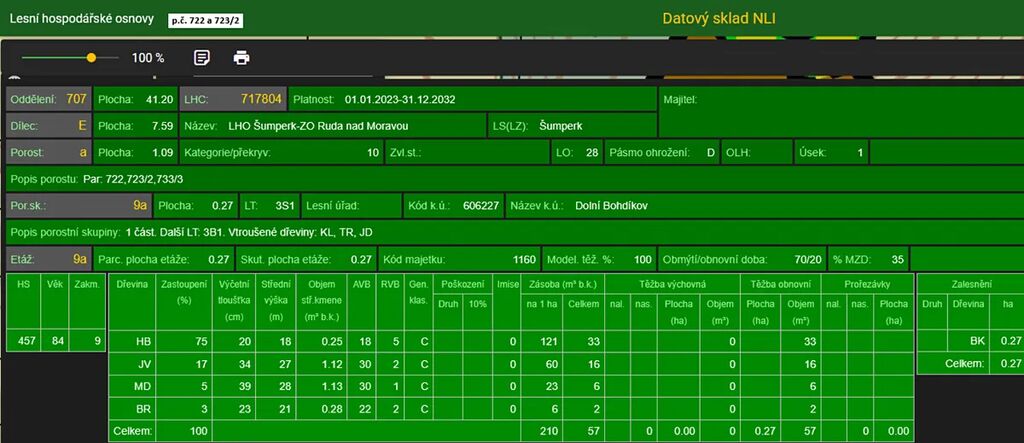Click the Etáž 9a field
The width and height of the screenshot is (1024, 443).
click(x=48, y=259)
